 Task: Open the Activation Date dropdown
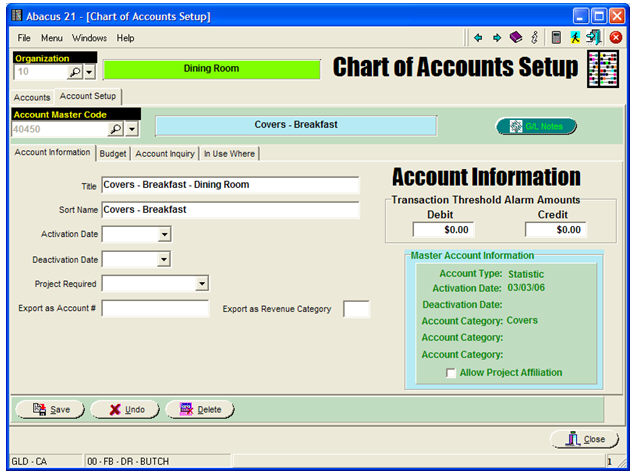click(164, 234)
